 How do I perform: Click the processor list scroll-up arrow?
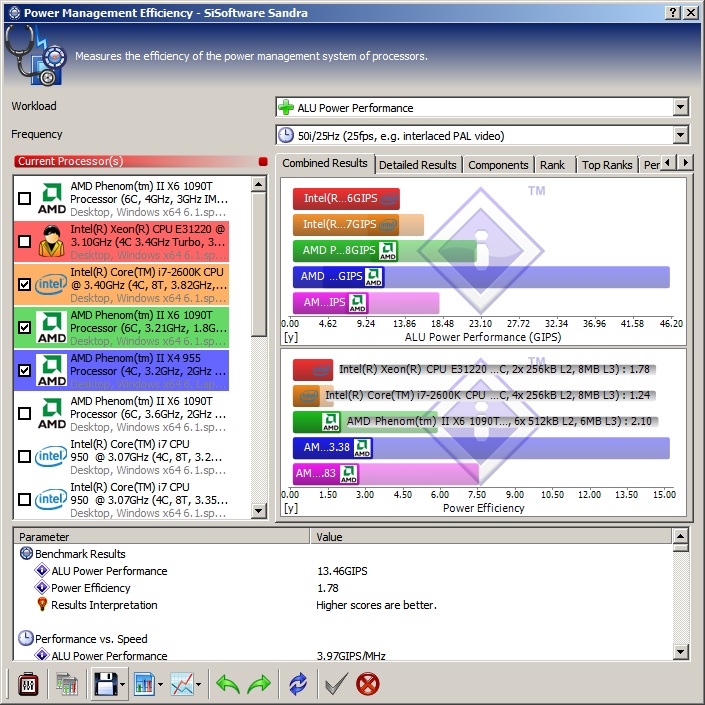[259, 184]
